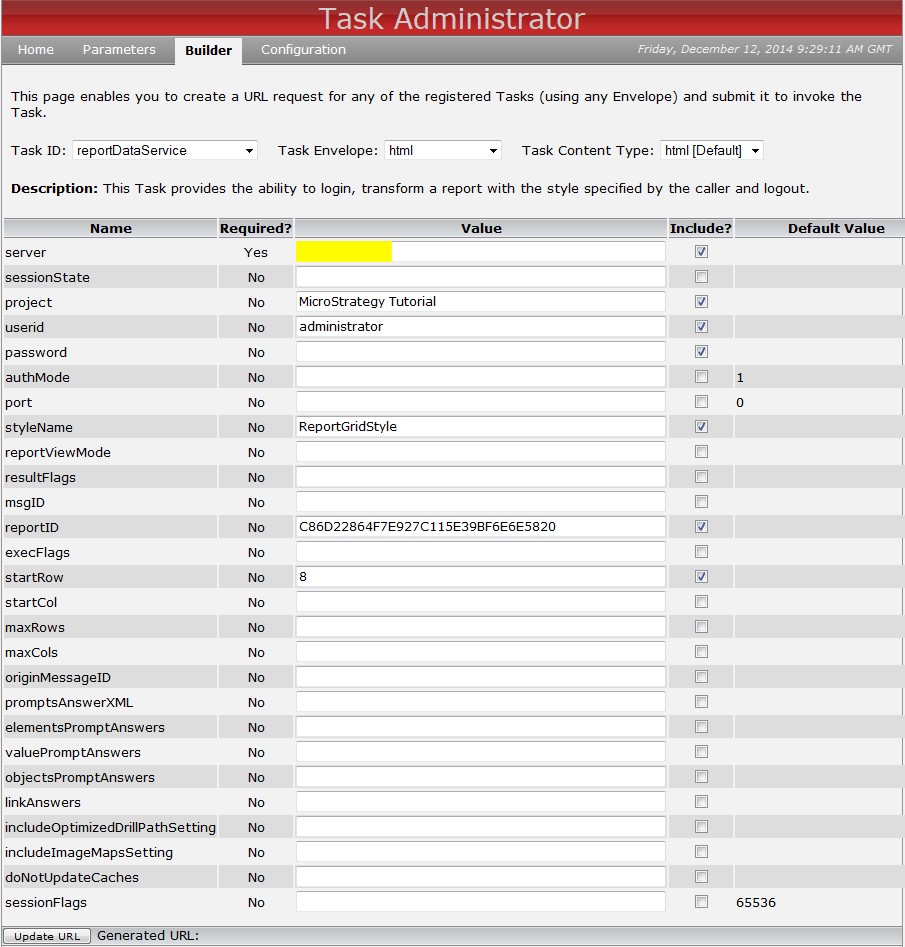
Task: Click the linkAnswers value field
Action: (x=480, y=802)
